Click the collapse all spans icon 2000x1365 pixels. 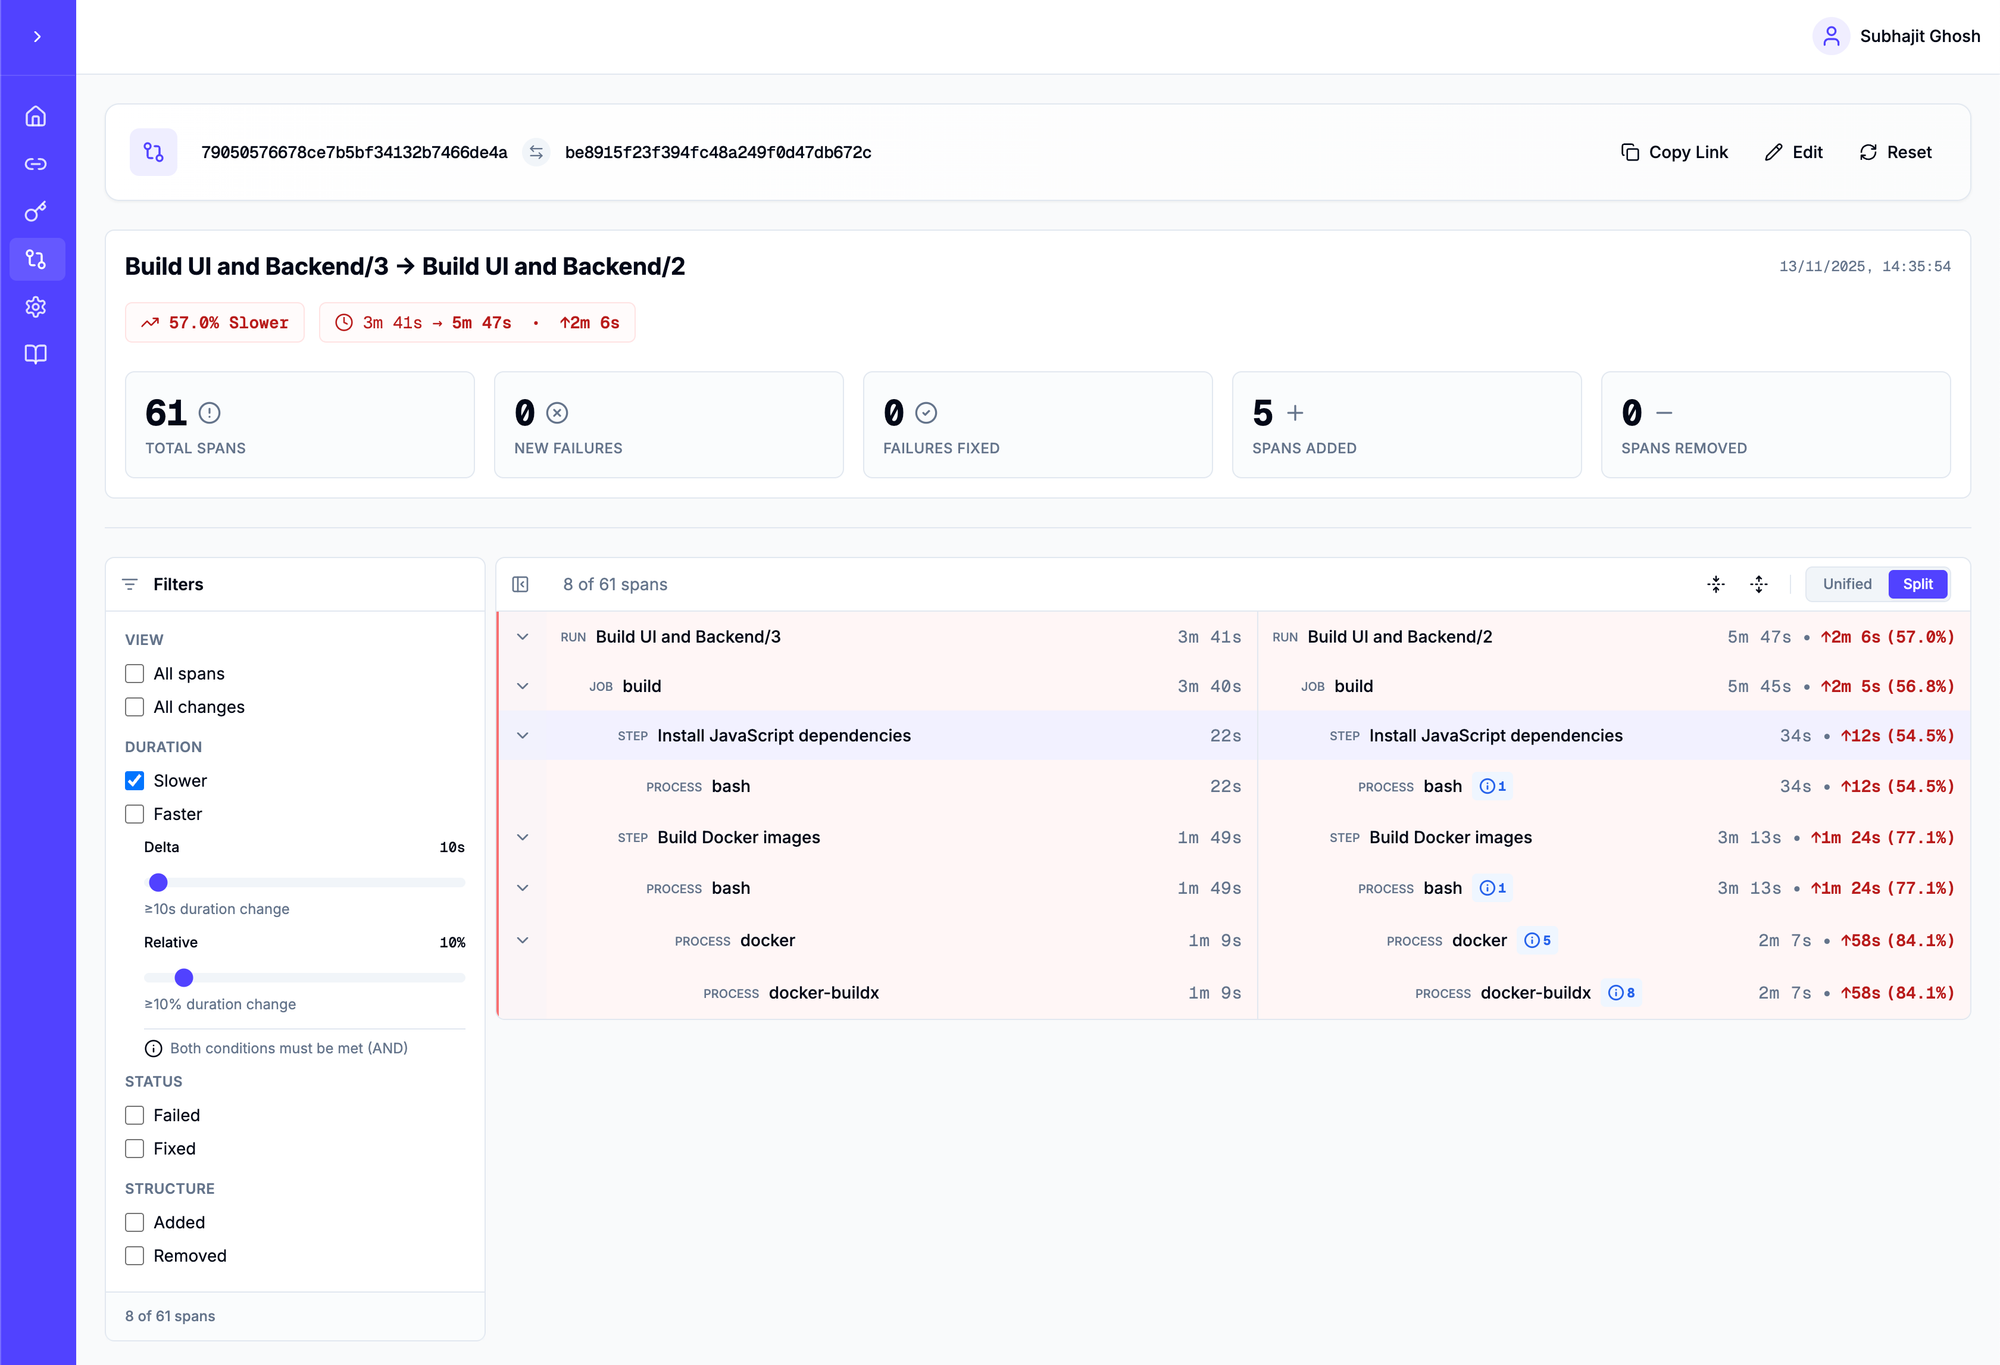point(1716,584)
